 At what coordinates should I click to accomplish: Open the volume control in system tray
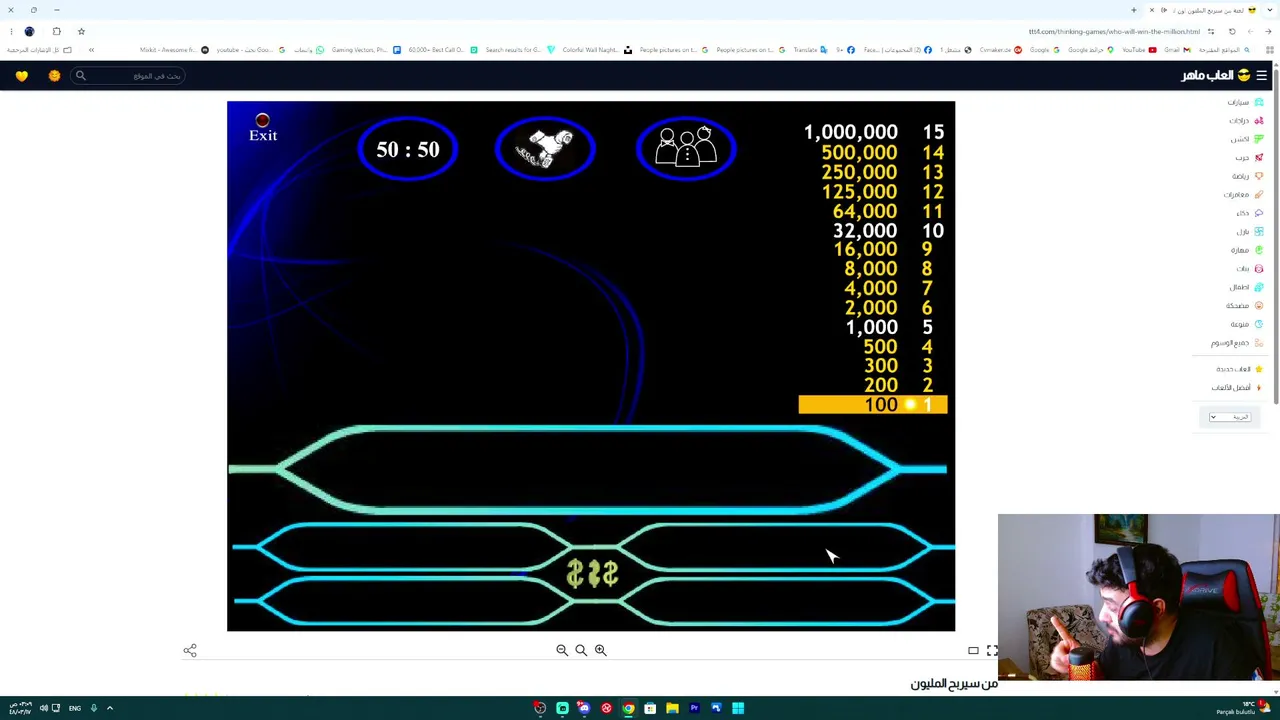click(x=43, y=708)
